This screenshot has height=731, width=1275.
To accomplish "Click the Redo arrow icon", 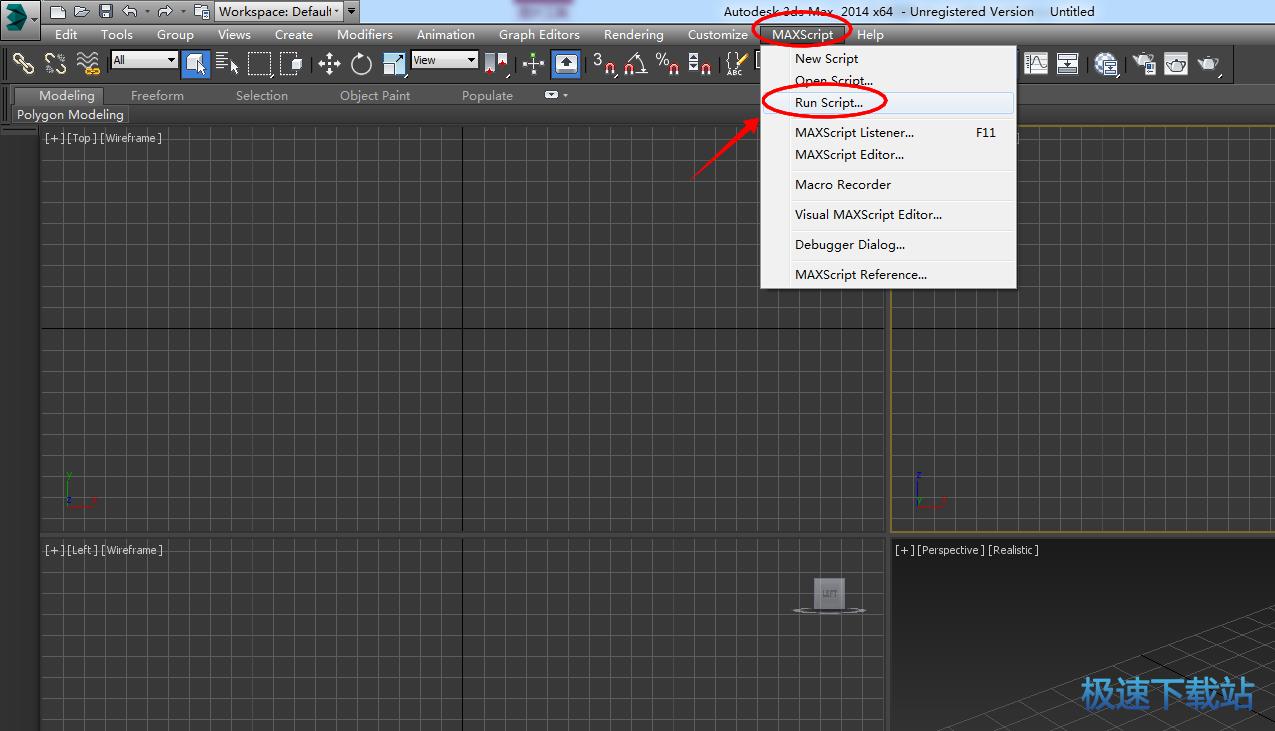I will (165, 12).
